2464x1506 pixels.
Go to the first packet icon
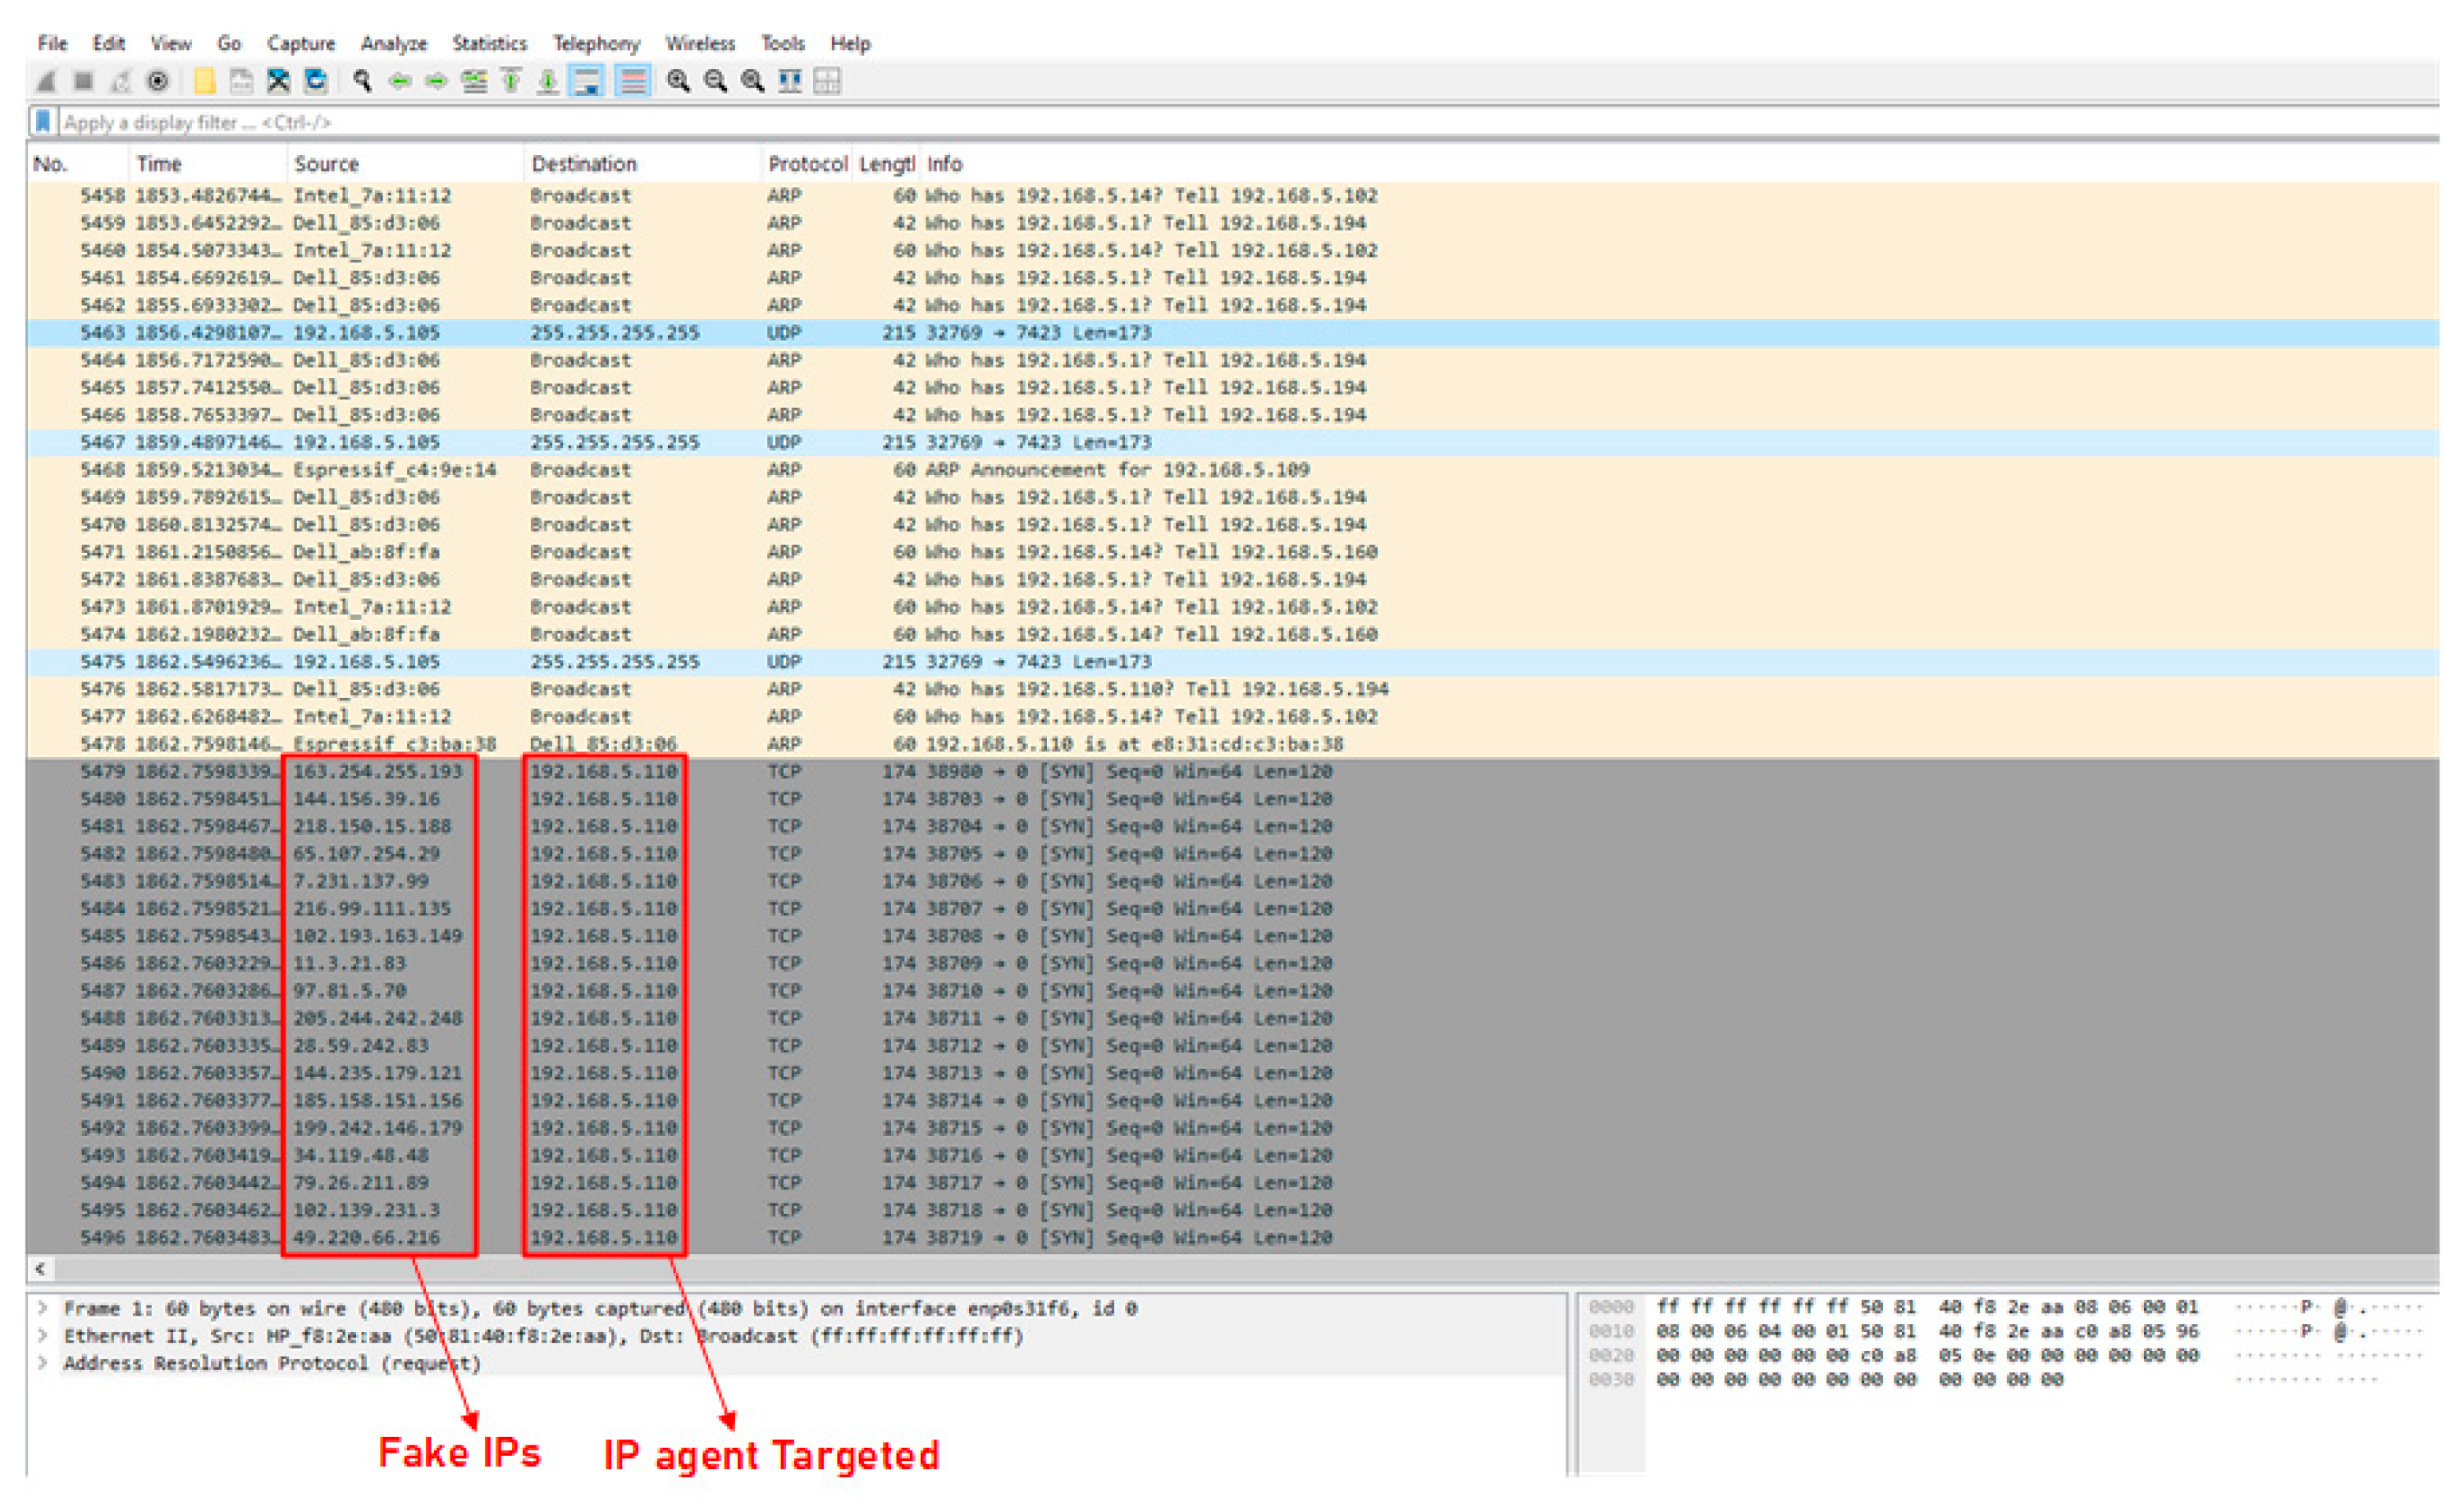pyautogui.click(x=511, y=82)
